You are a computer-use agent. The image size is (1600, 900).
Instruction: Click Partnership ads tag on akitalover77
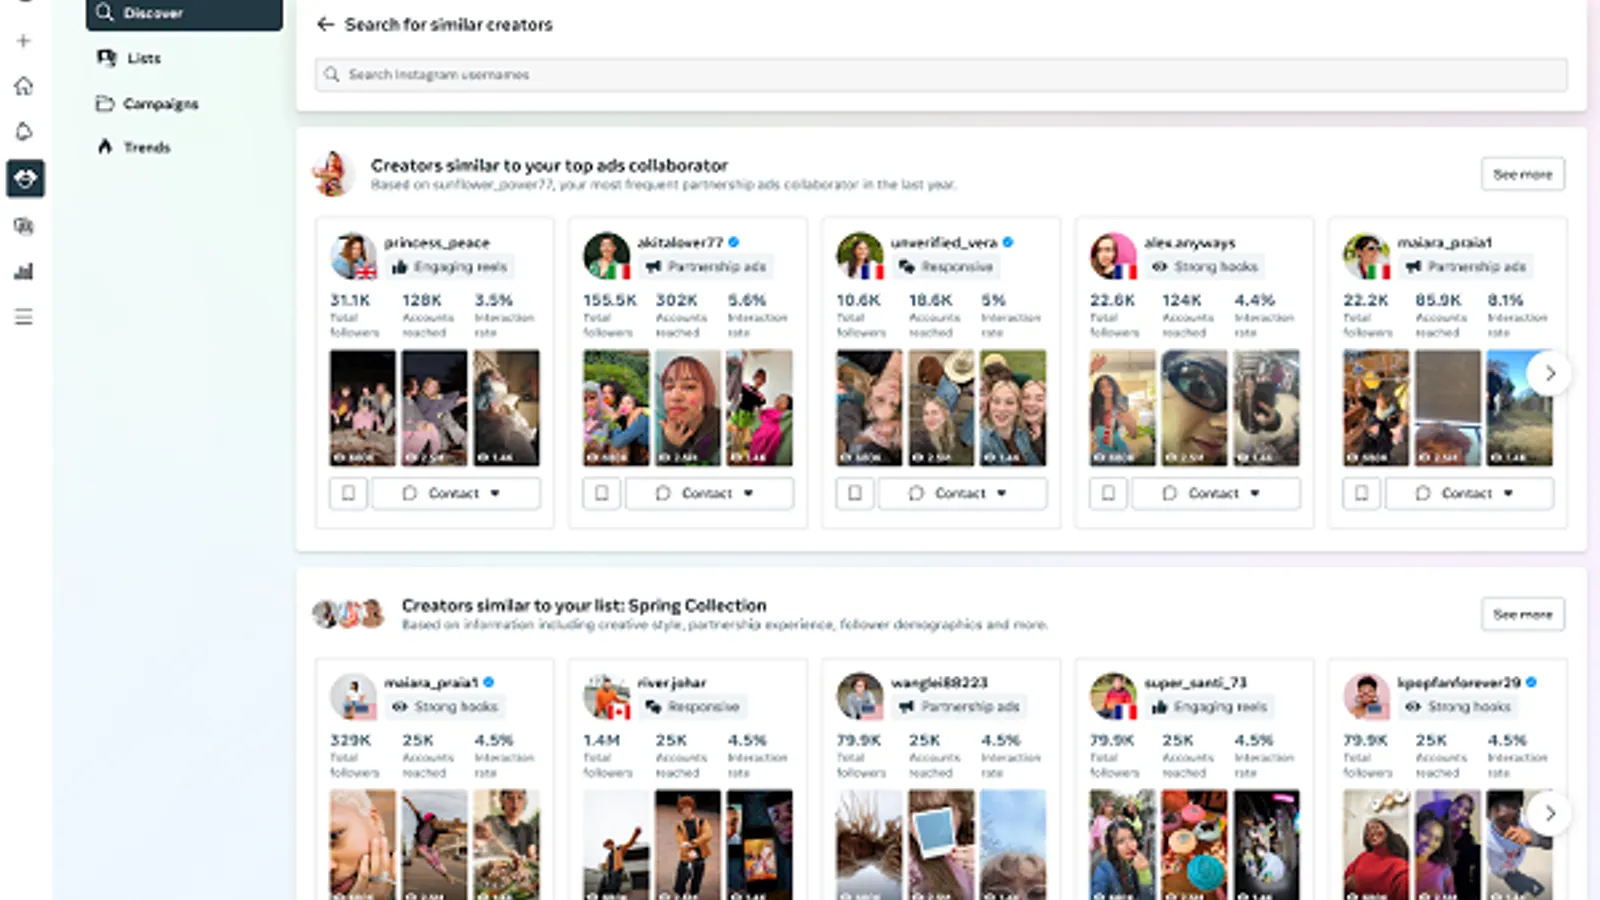point(706,267)
